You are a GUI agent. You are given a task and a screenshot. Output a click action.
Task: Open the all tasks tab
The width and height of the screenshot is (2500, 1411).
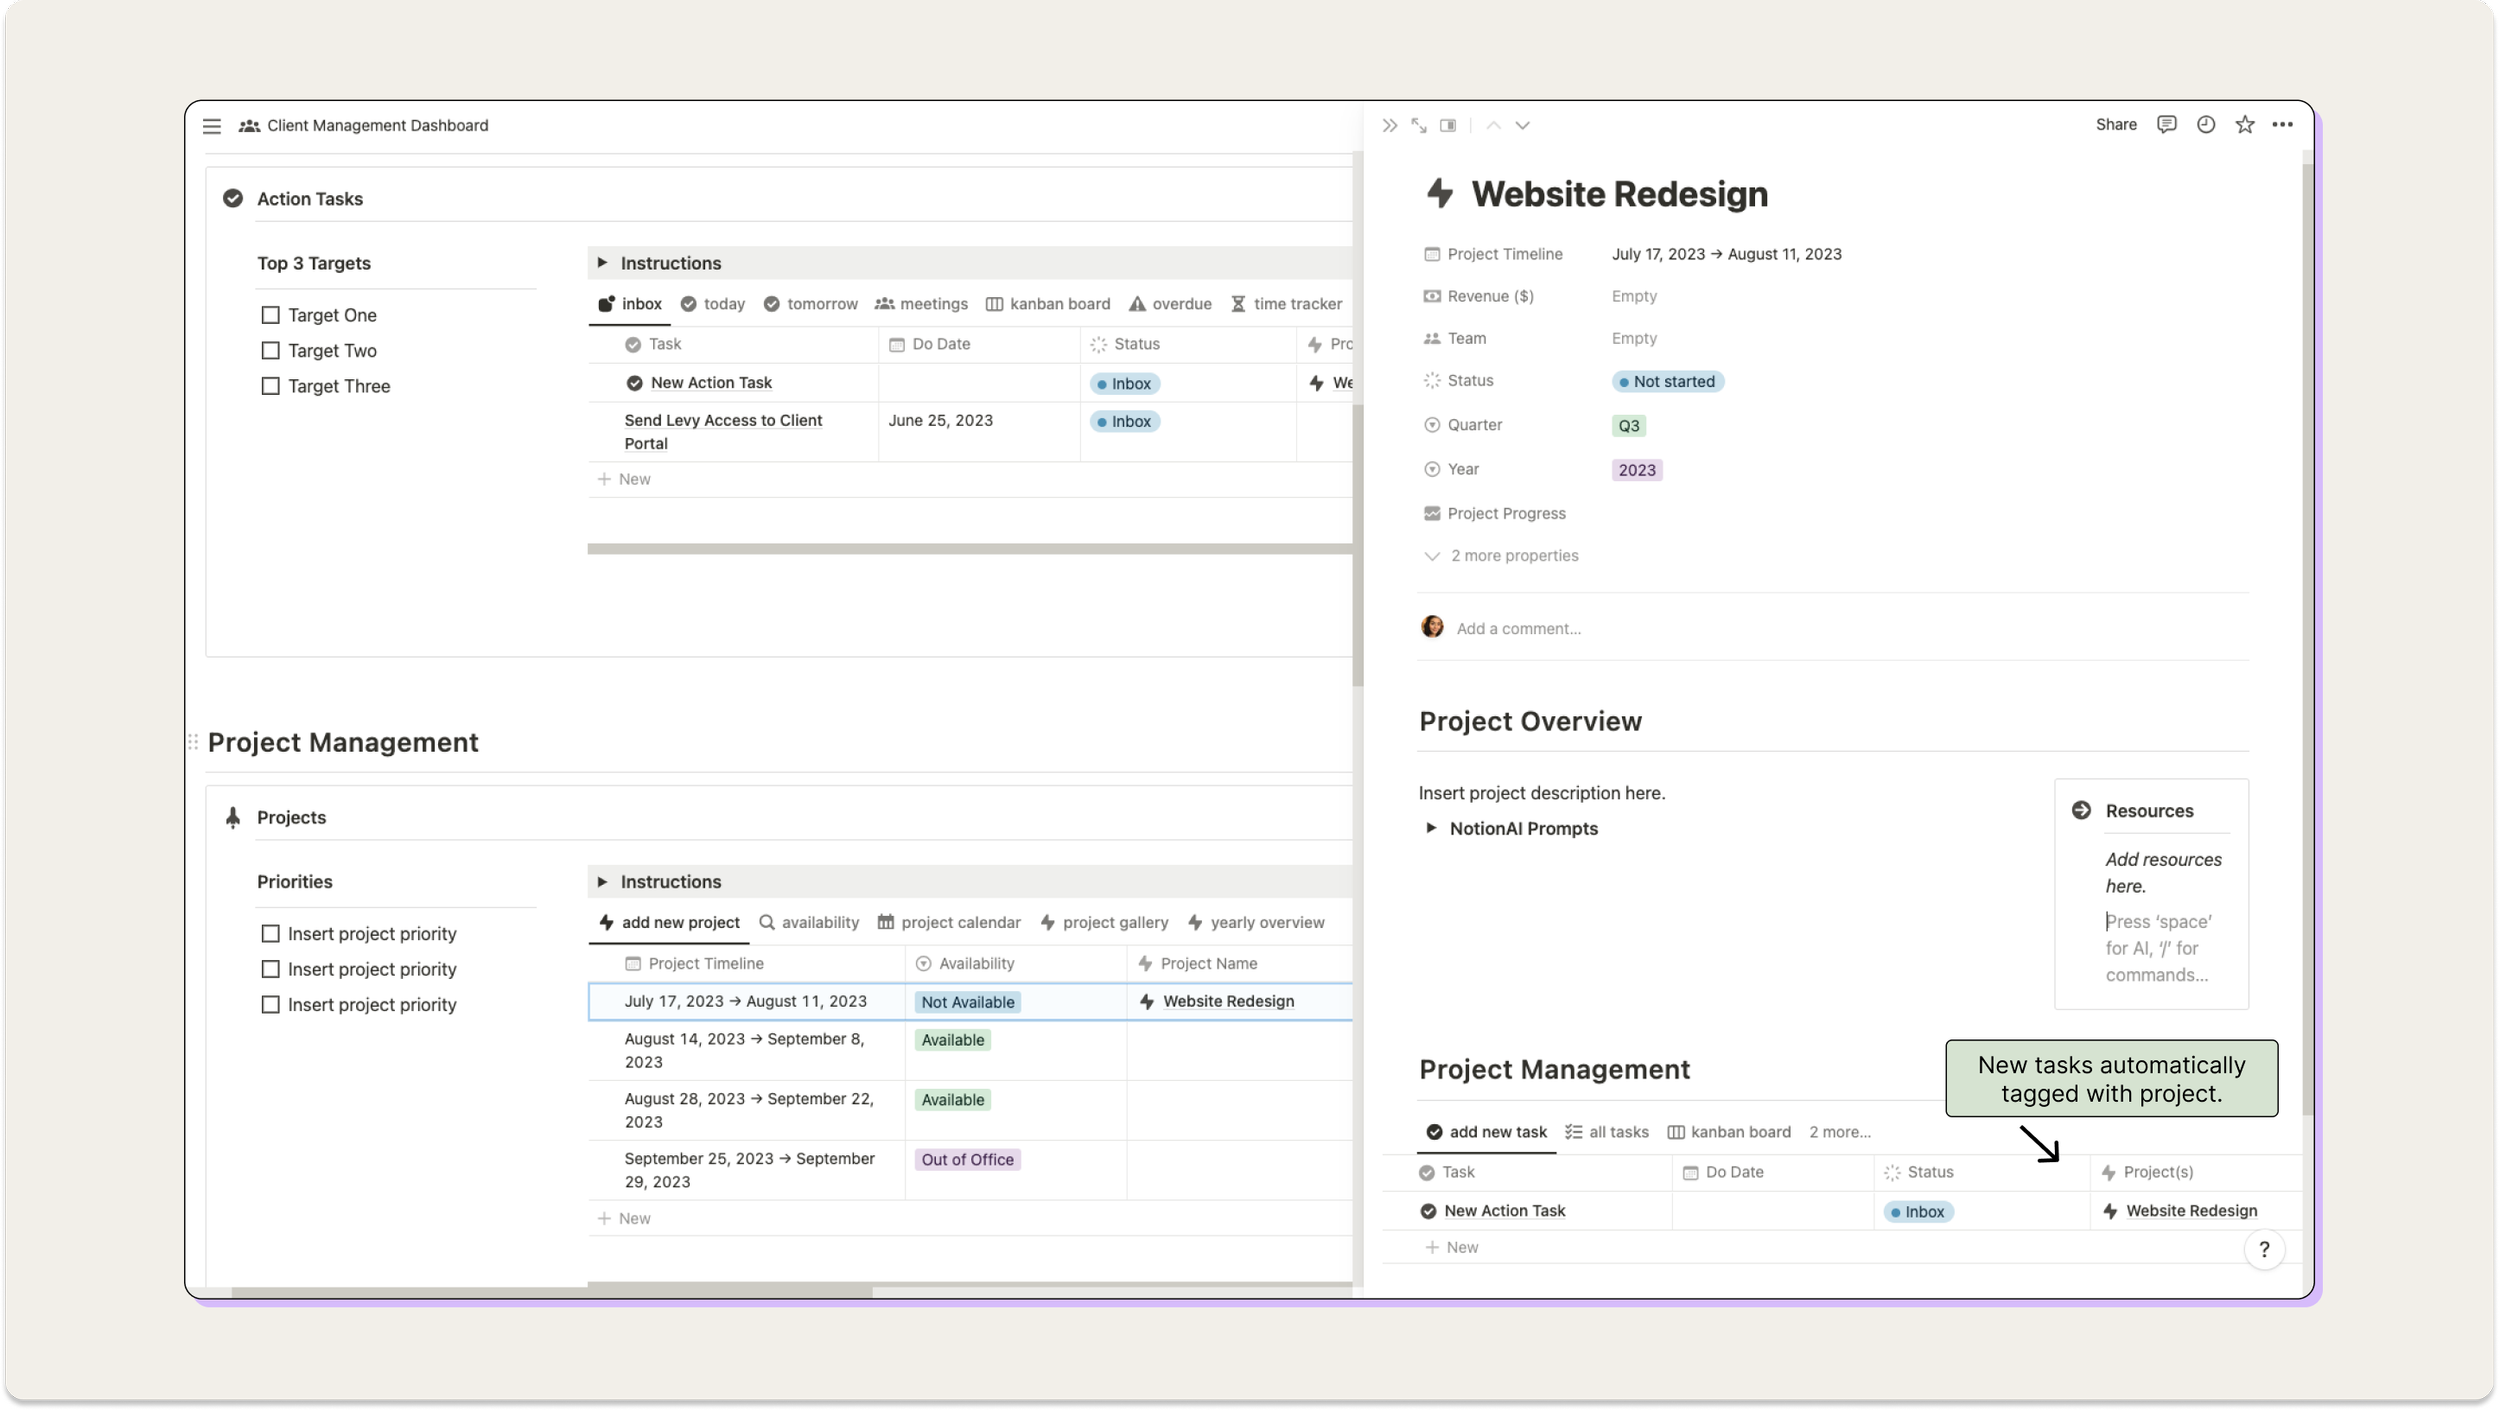(x=1606, y=1132)
